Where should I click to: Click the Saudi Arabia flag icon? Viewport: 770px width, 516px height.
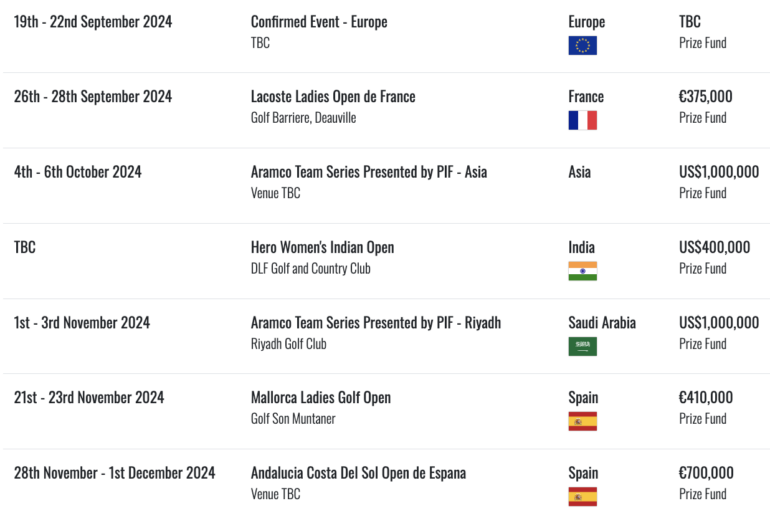click(582, 346)
